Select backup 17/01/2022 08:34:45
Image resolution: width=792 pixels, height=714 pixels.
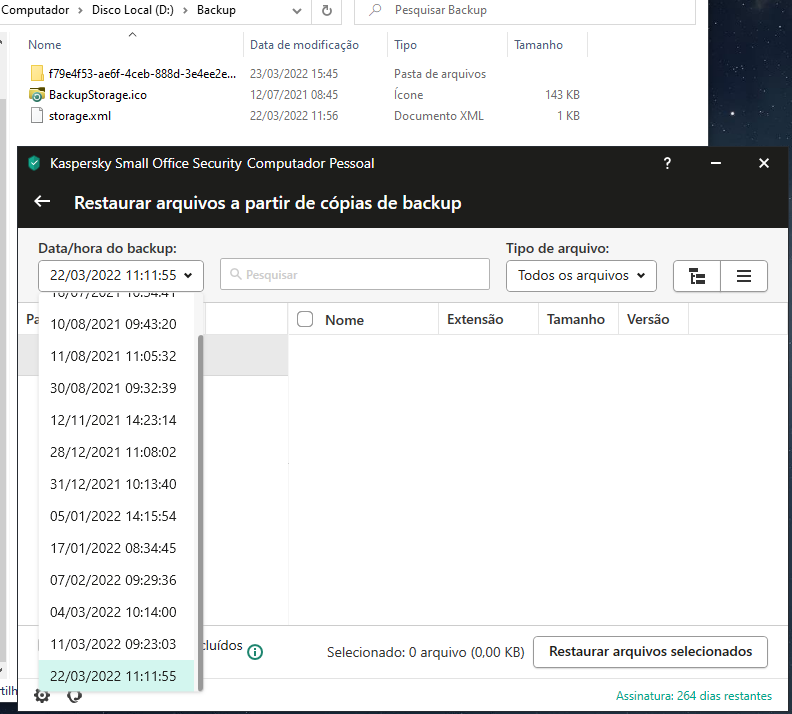116,548
